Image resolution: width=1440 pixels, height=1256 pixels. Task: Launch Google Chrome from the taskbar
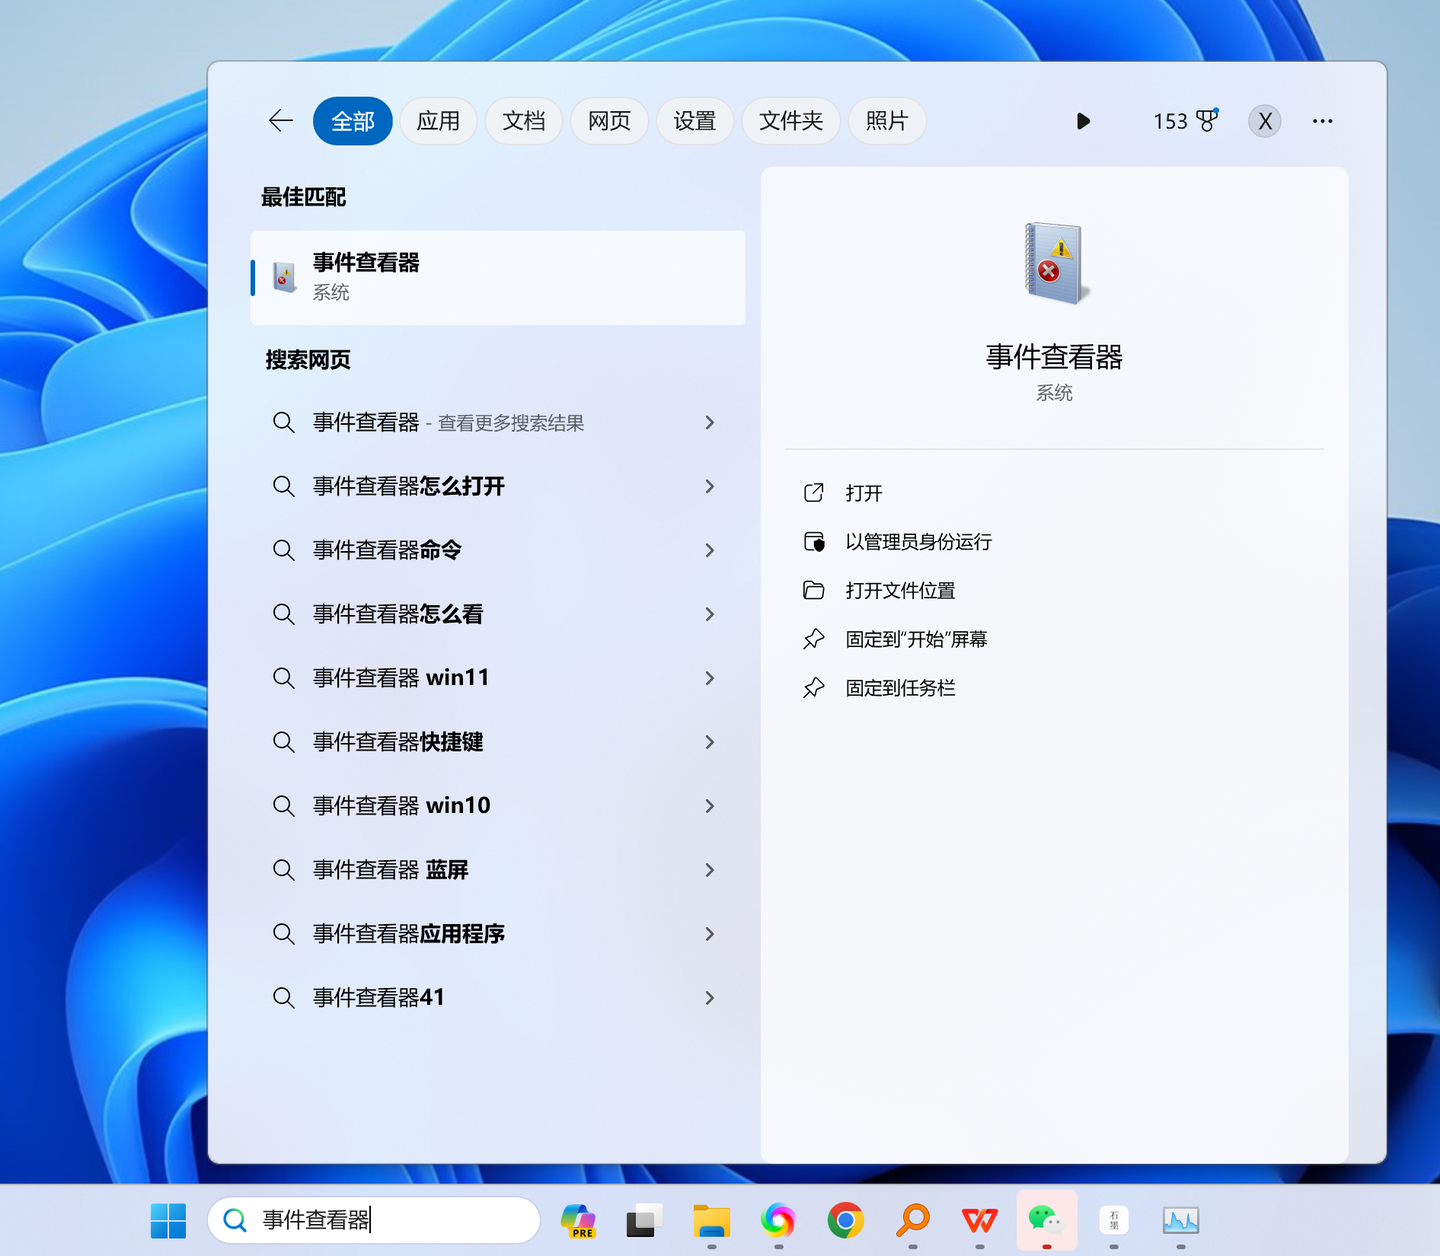pyautogui.click(x=845, y=1220)
